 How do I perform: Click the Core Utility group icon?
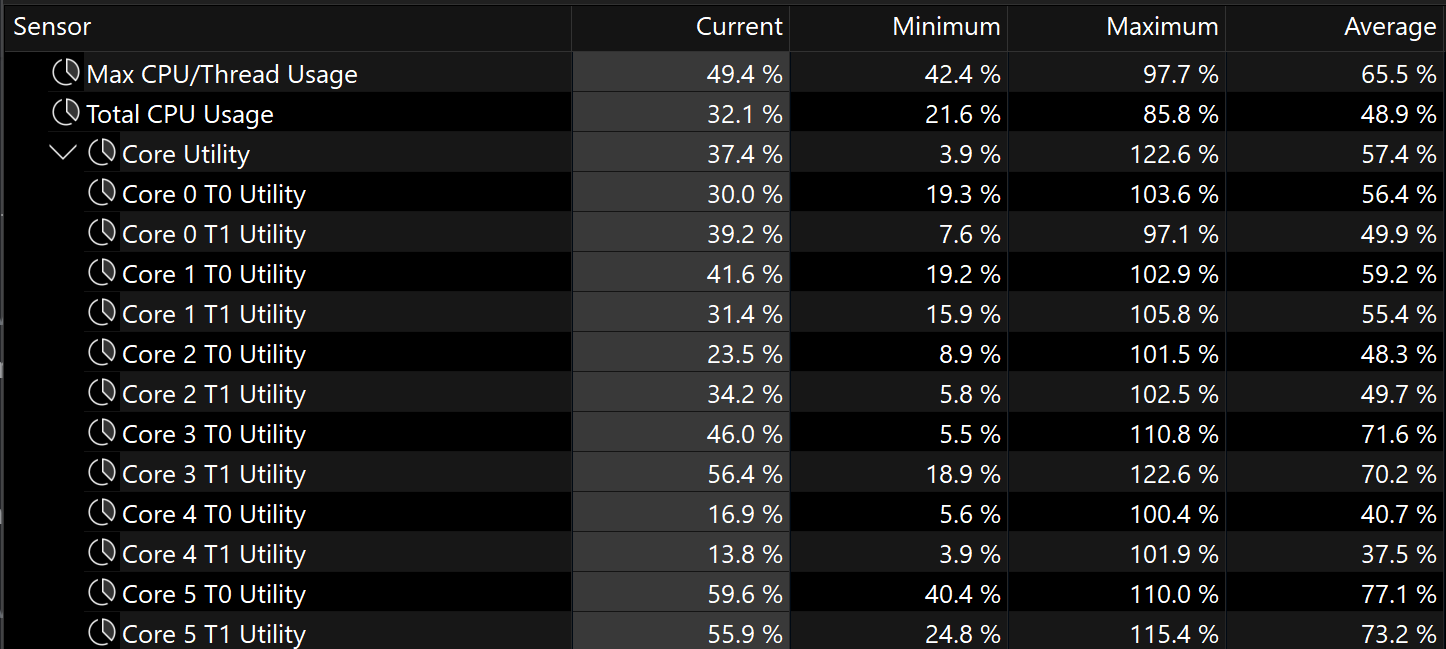click(x=102, y=153)
